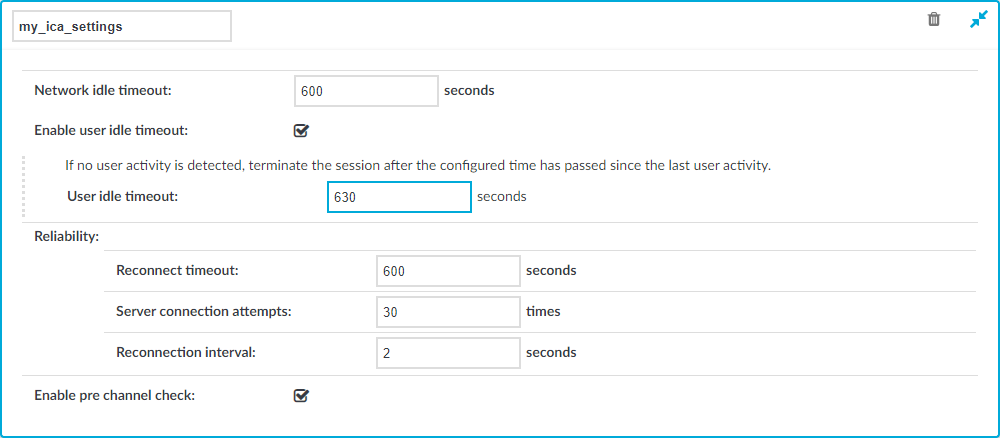Toggle the Enable user idle timeout checkbox

pos(301,131)
